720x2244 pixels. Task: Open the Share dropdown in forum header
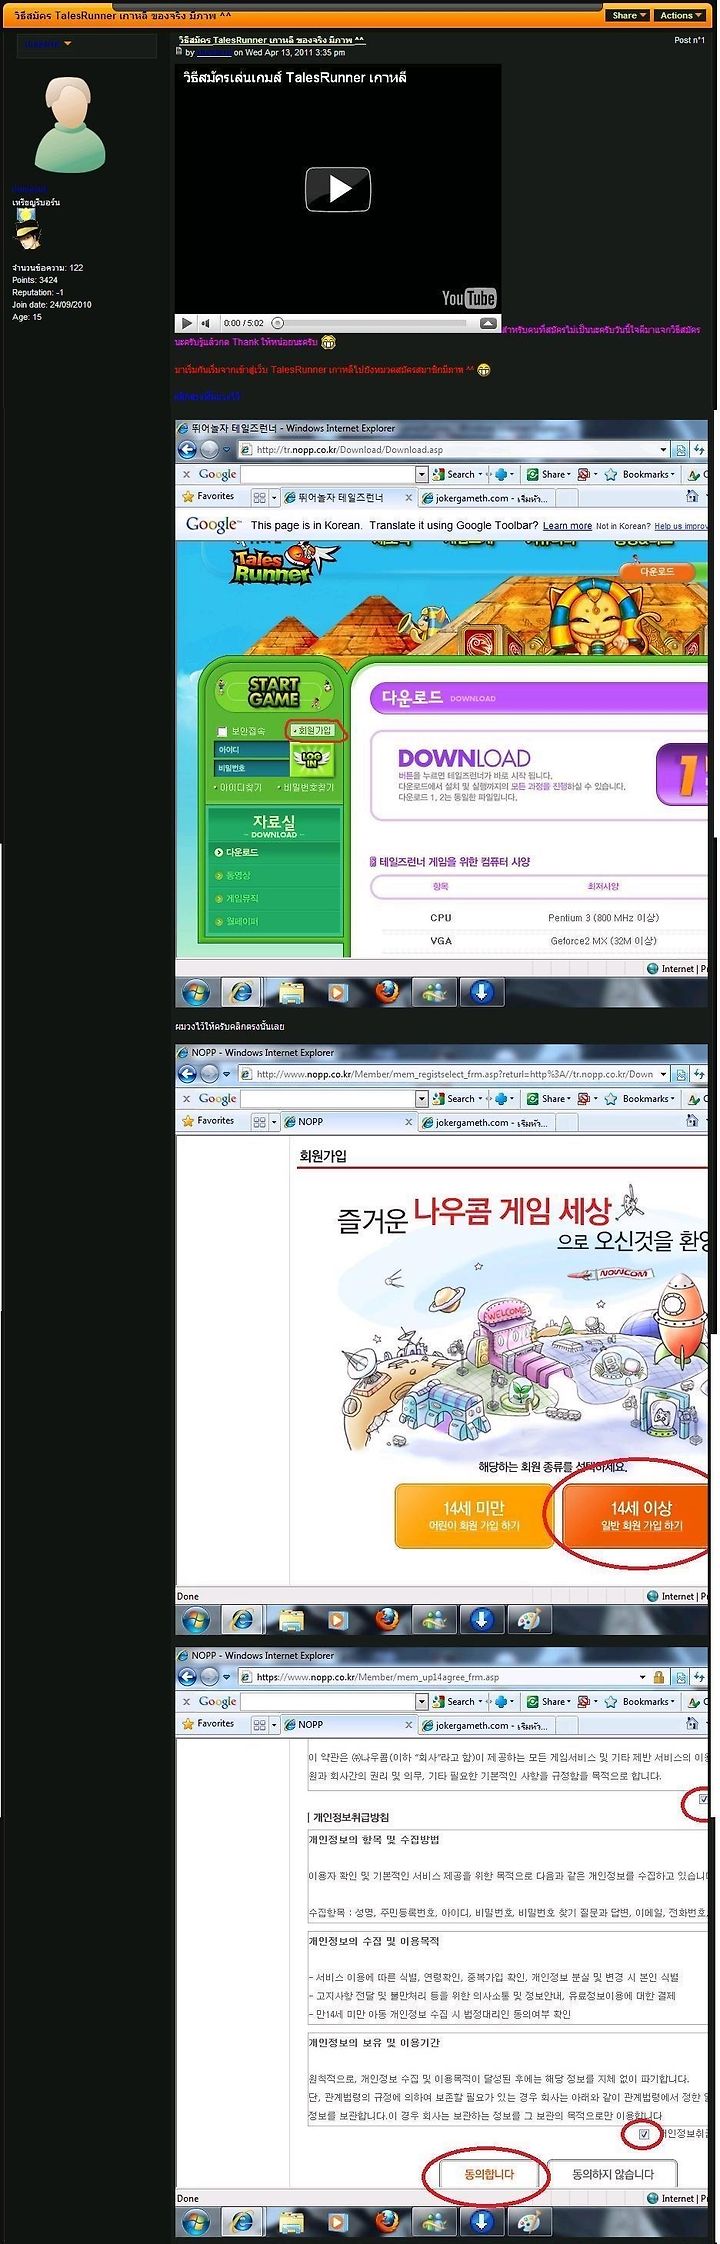pos(629,15)
